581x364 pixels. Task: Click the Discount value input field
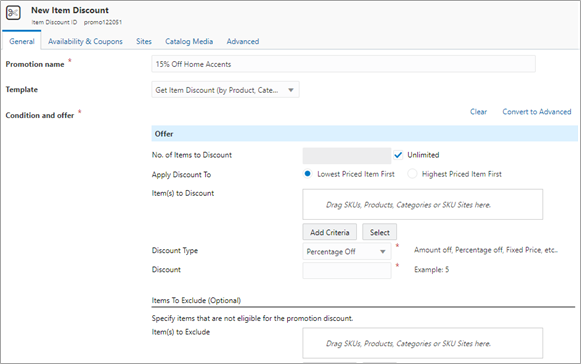tap(347, 270)
